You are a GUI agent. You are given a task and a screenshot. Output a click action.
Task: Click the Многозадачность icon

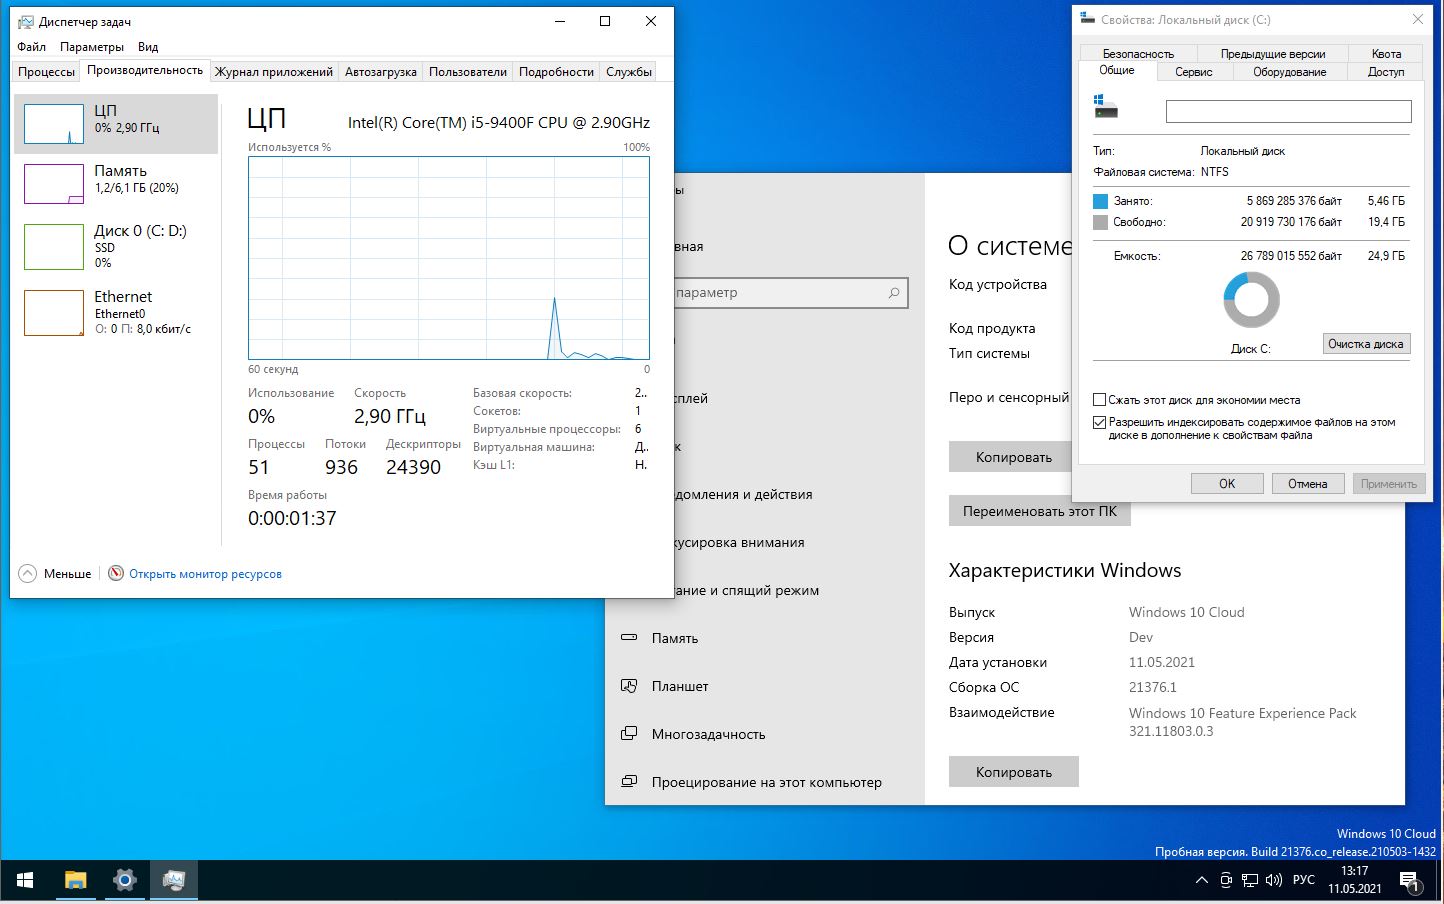tap(629, 733)
